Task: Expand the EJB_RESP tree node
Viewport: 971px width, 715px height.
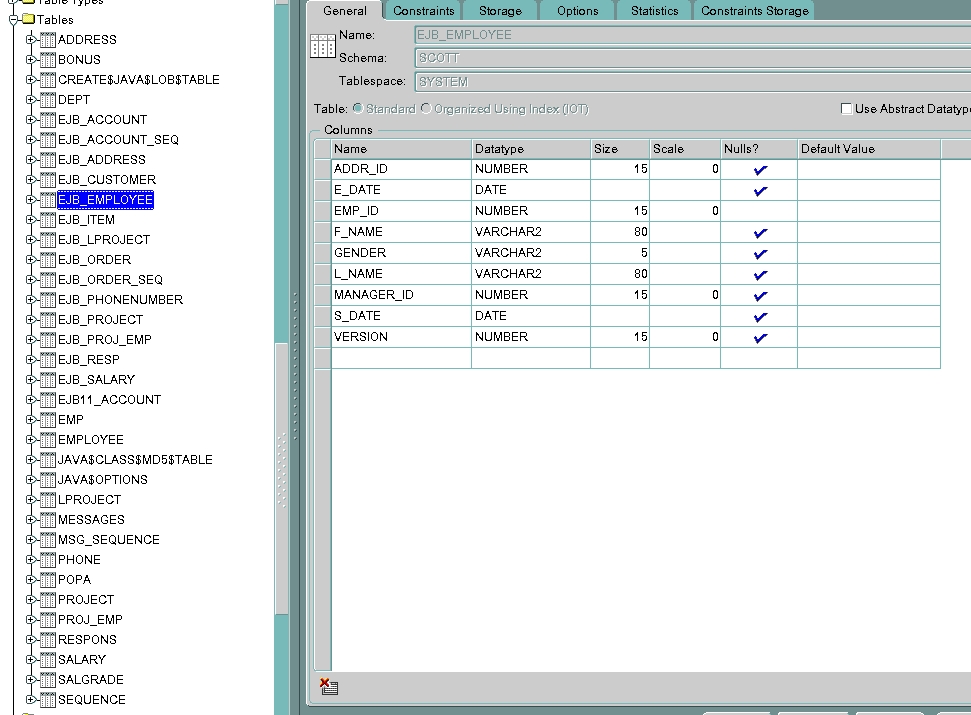Action: pos(30,360)
